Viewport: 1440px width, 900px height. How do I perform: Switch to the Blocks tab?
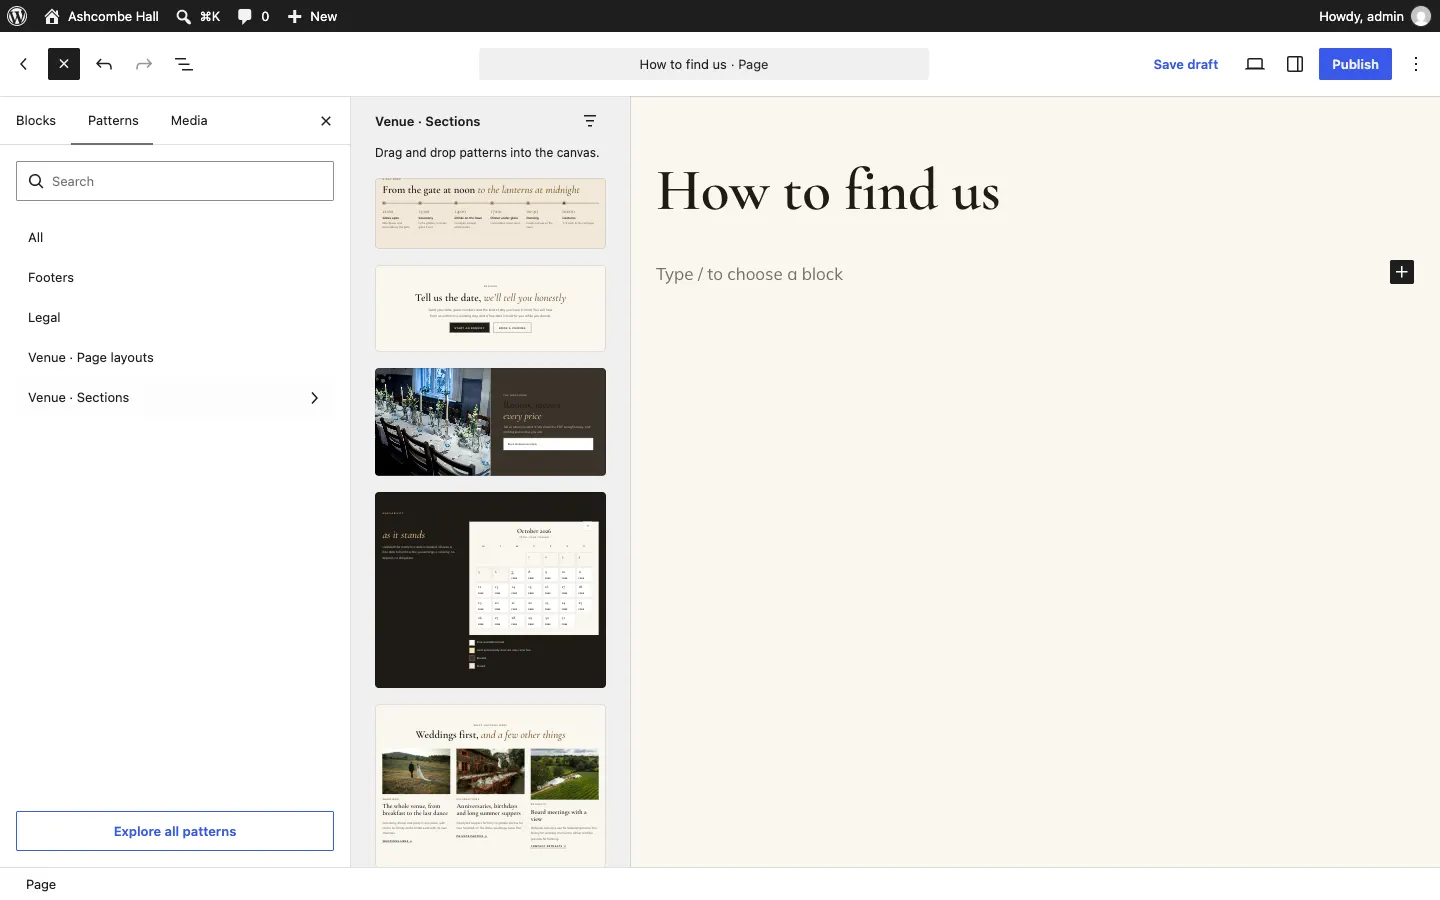[x=36, y=121]
